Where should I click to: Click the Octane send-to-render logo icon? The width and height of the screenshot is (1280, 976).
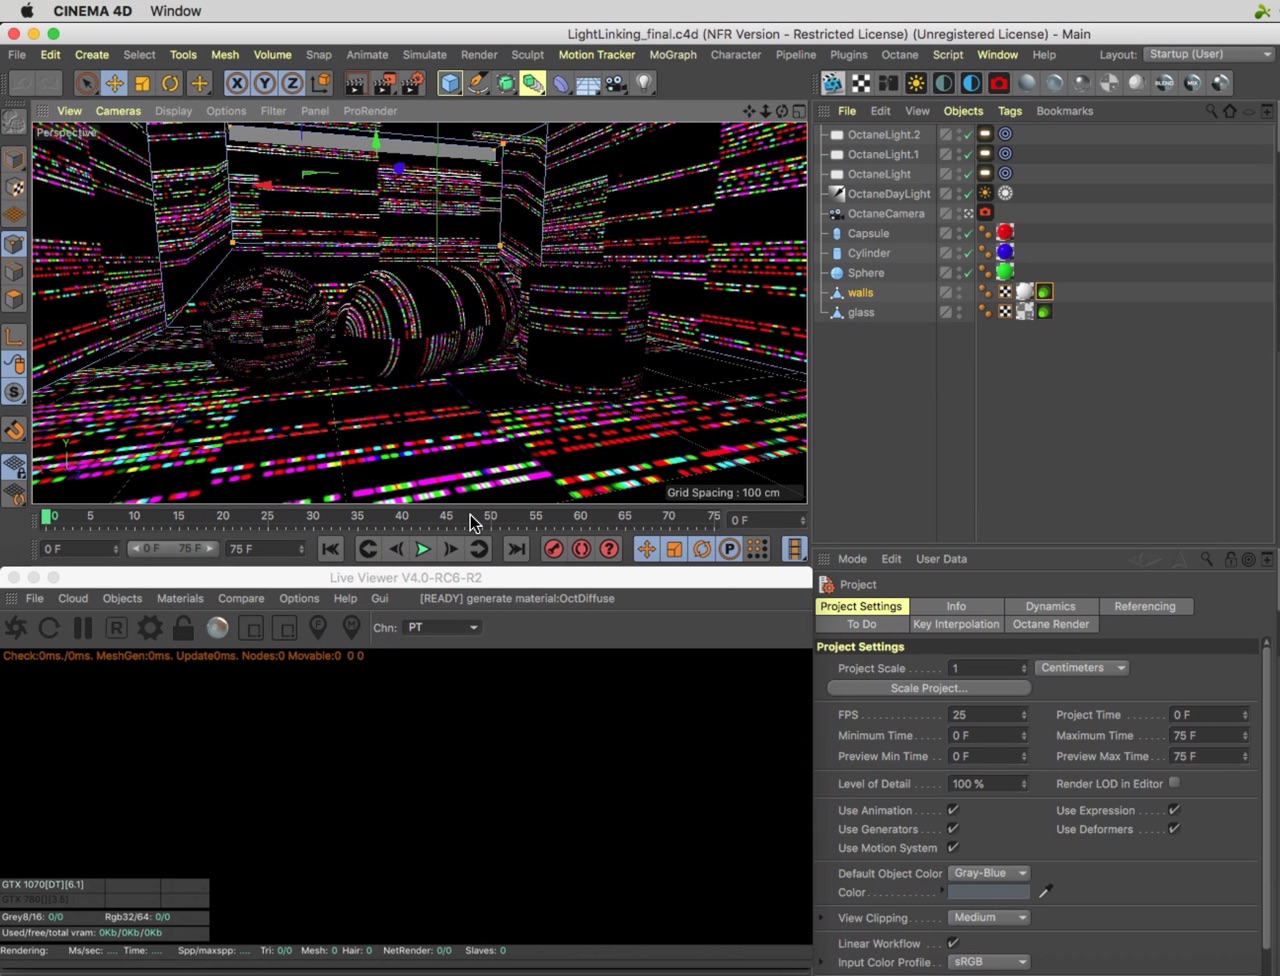(16, 628)
